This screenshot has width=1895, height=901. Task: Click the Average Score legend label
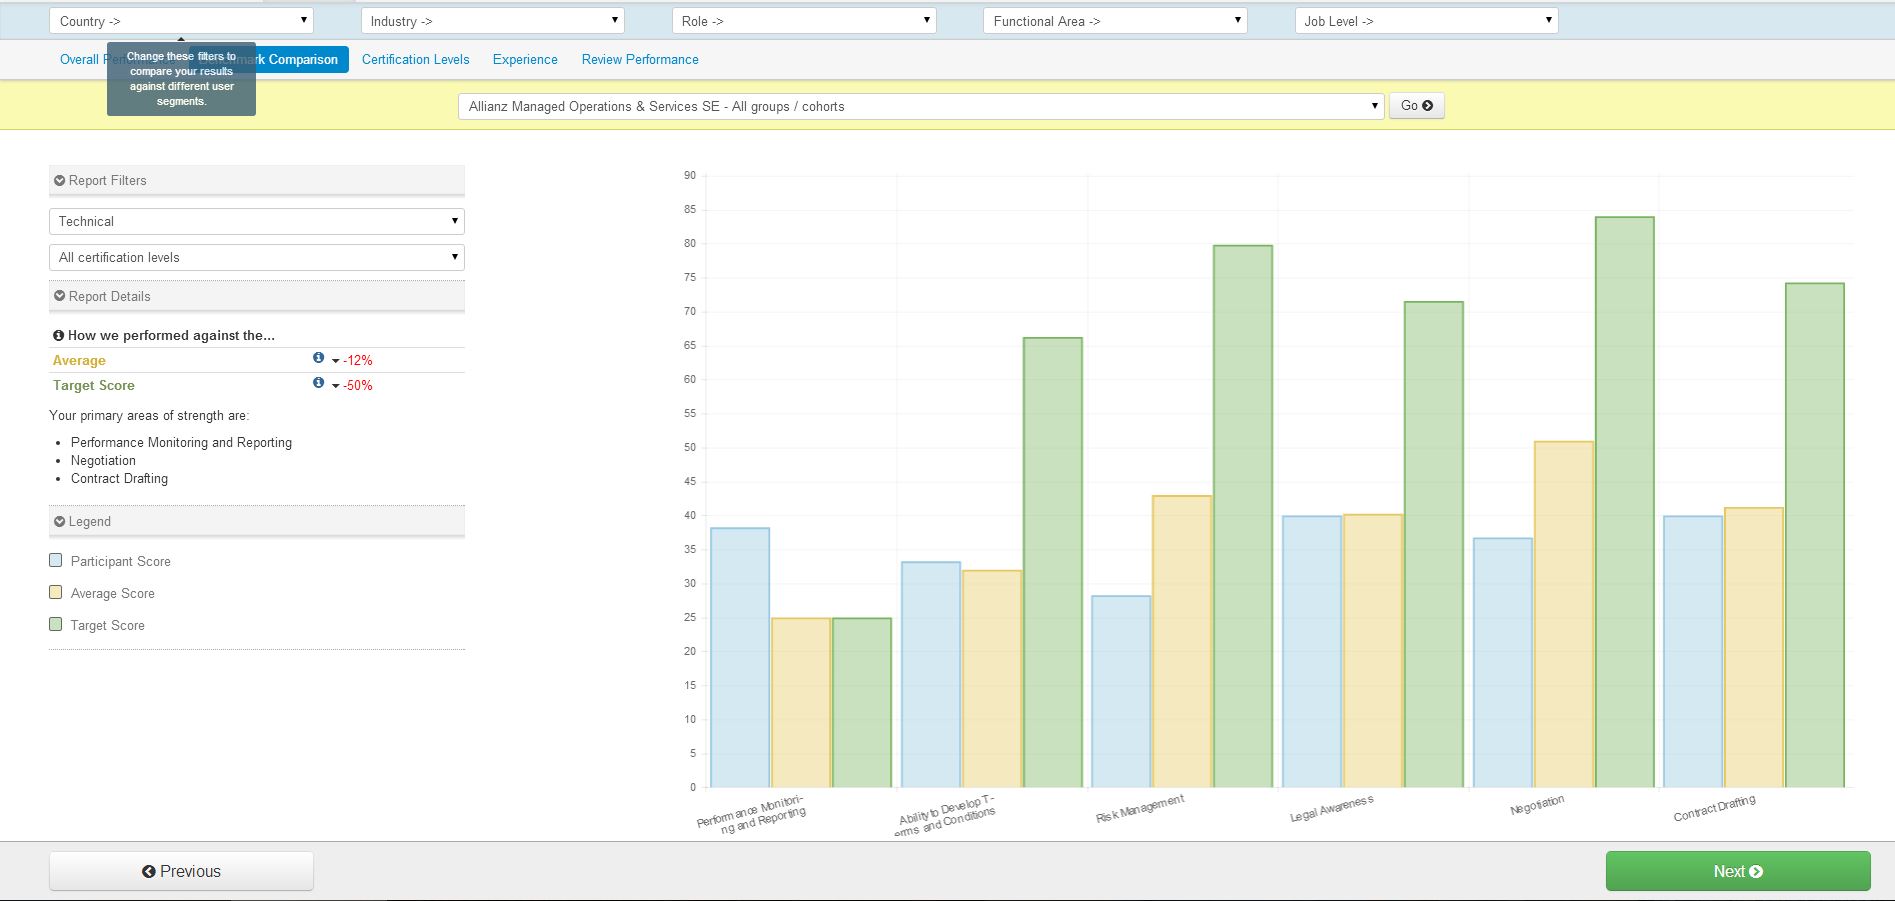[x=113, y=593]
